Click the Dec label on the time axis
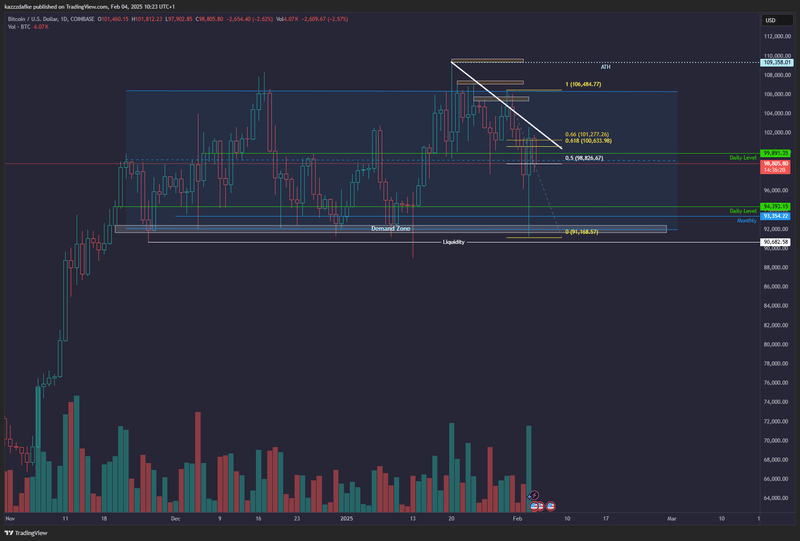This screenshot has width=800, height=541. [x=176, y=519]
